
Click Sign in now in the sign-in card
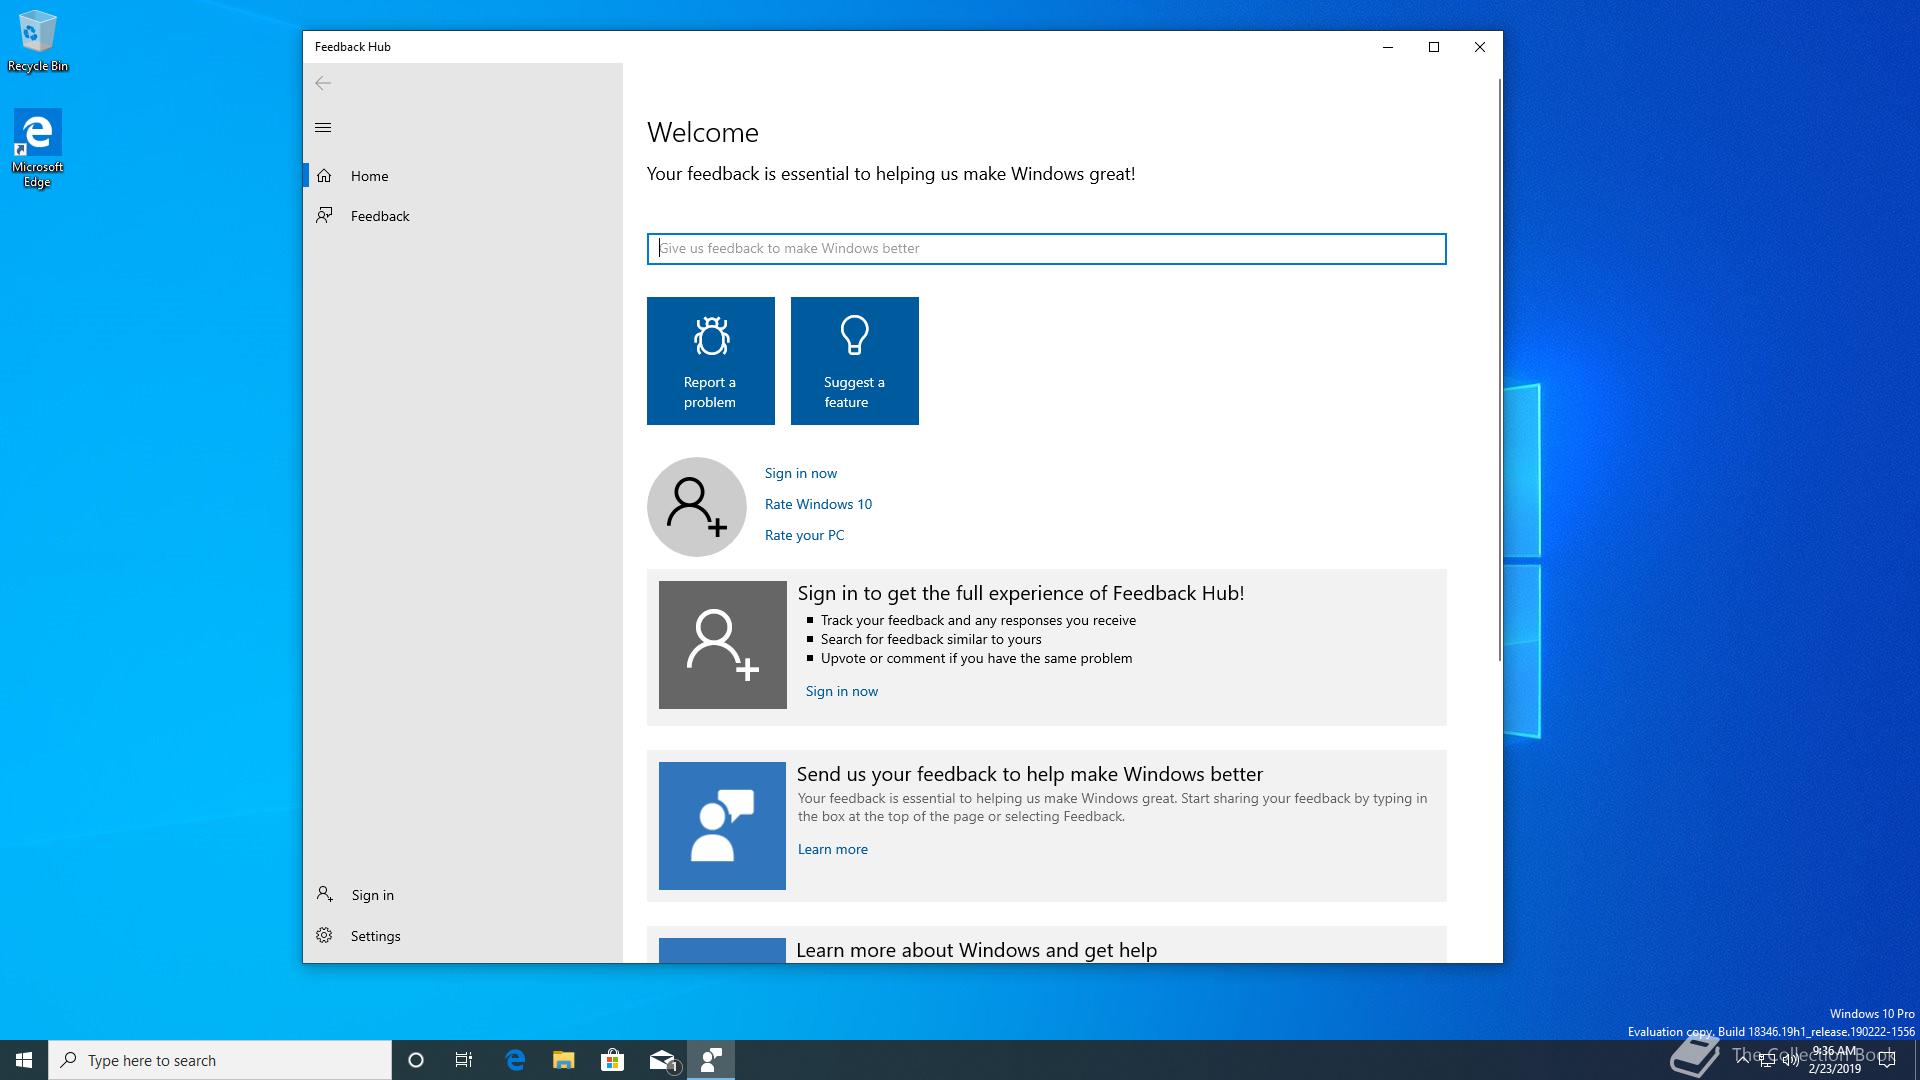(x=842, y=691)
